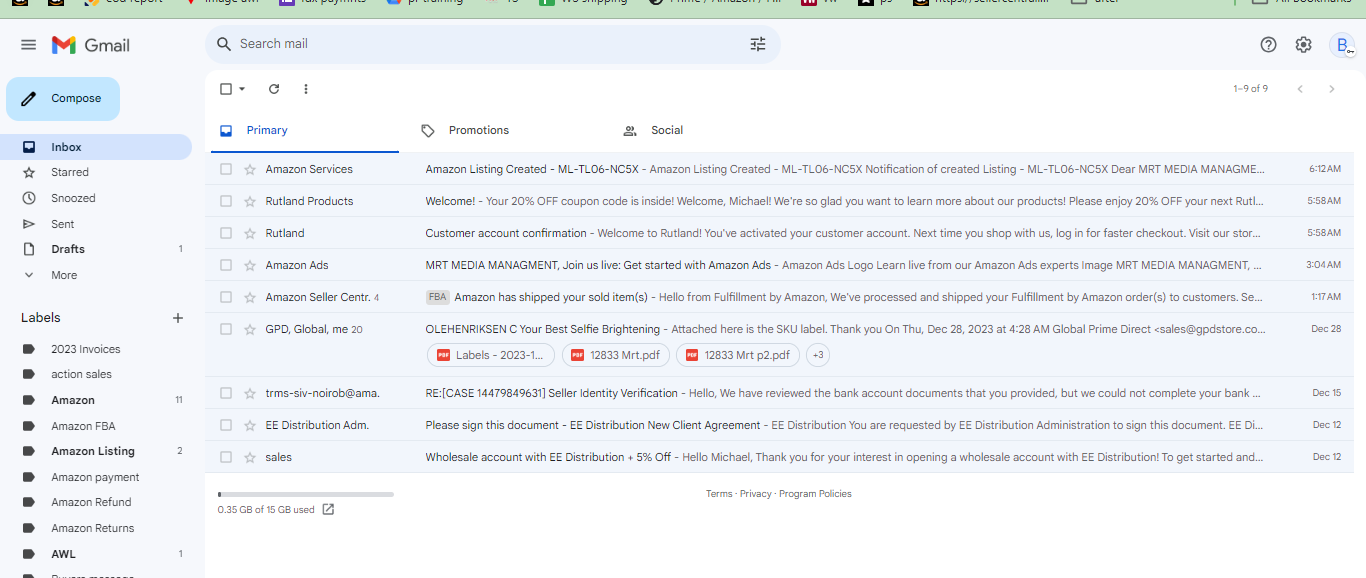Select the Amazon Services email checkbox
Image resolution: width=1366 pixels, height=578 pixels.
[x=226, y=169]
